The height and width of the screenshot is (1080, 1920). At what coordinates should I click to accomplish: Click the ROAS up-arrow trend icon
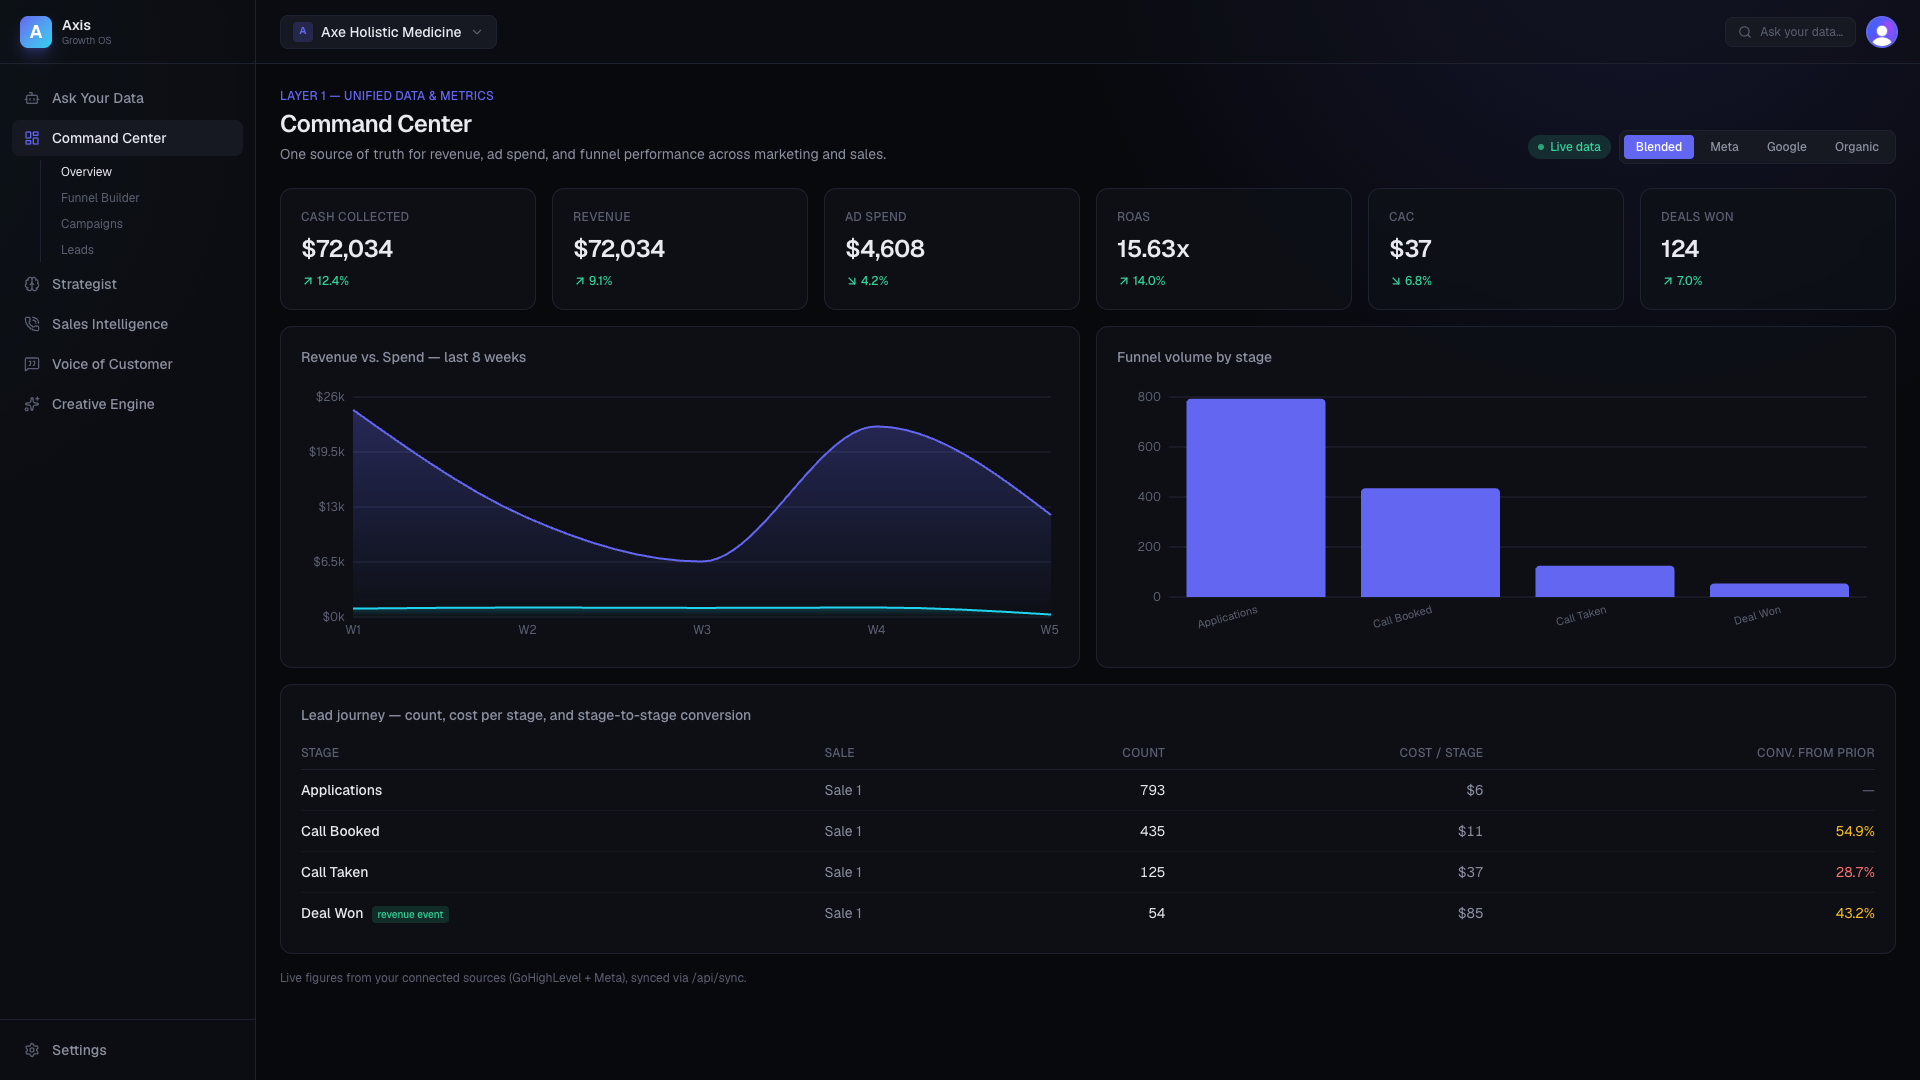(x=1124, y=281)
